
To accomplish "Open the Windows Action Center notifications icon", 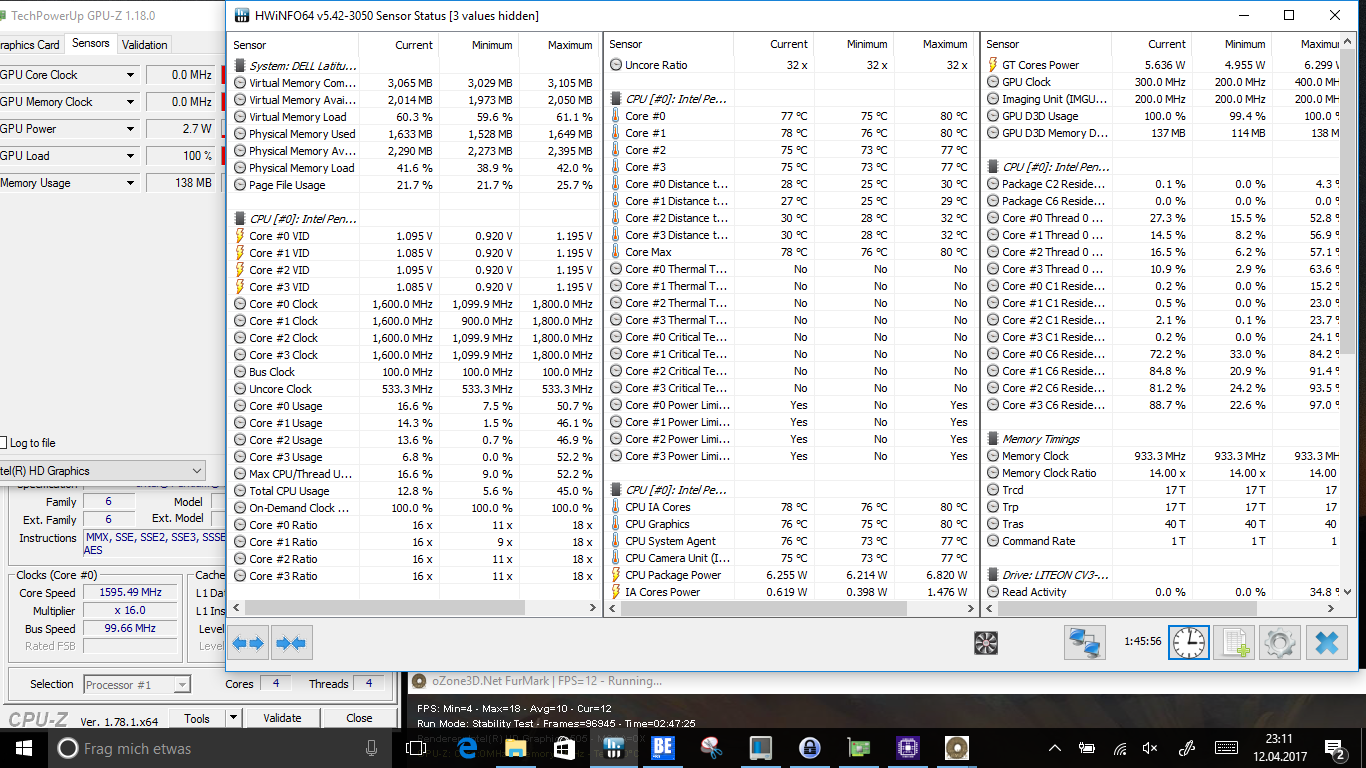I will (1335, 748).
